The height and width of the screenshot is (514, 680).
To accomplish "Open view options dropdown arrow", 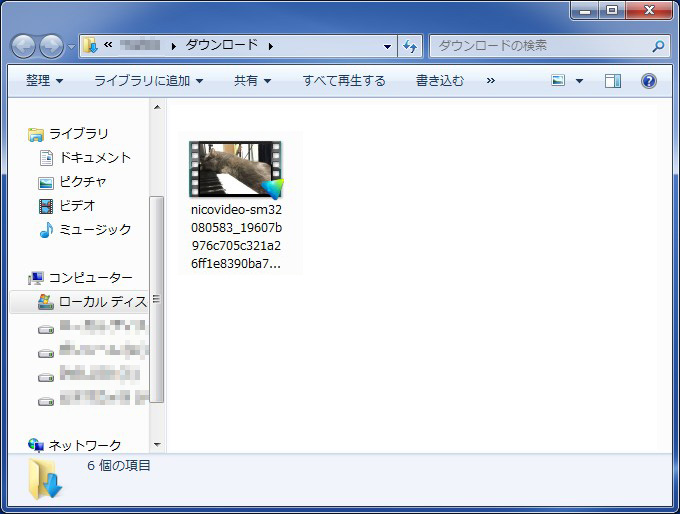I will [x=579, y=81].
